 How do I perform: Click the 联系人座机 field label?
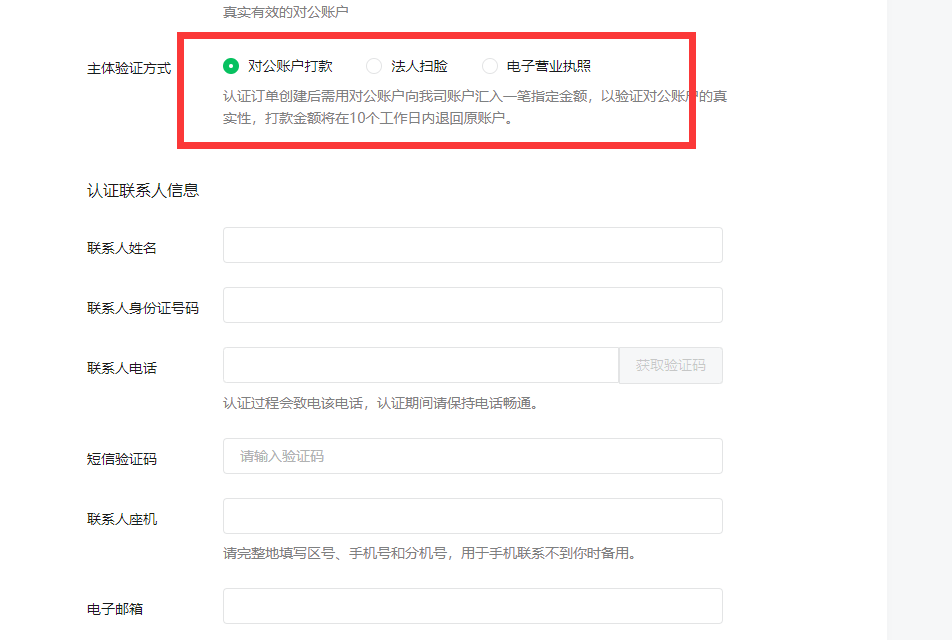click(121, 519)
